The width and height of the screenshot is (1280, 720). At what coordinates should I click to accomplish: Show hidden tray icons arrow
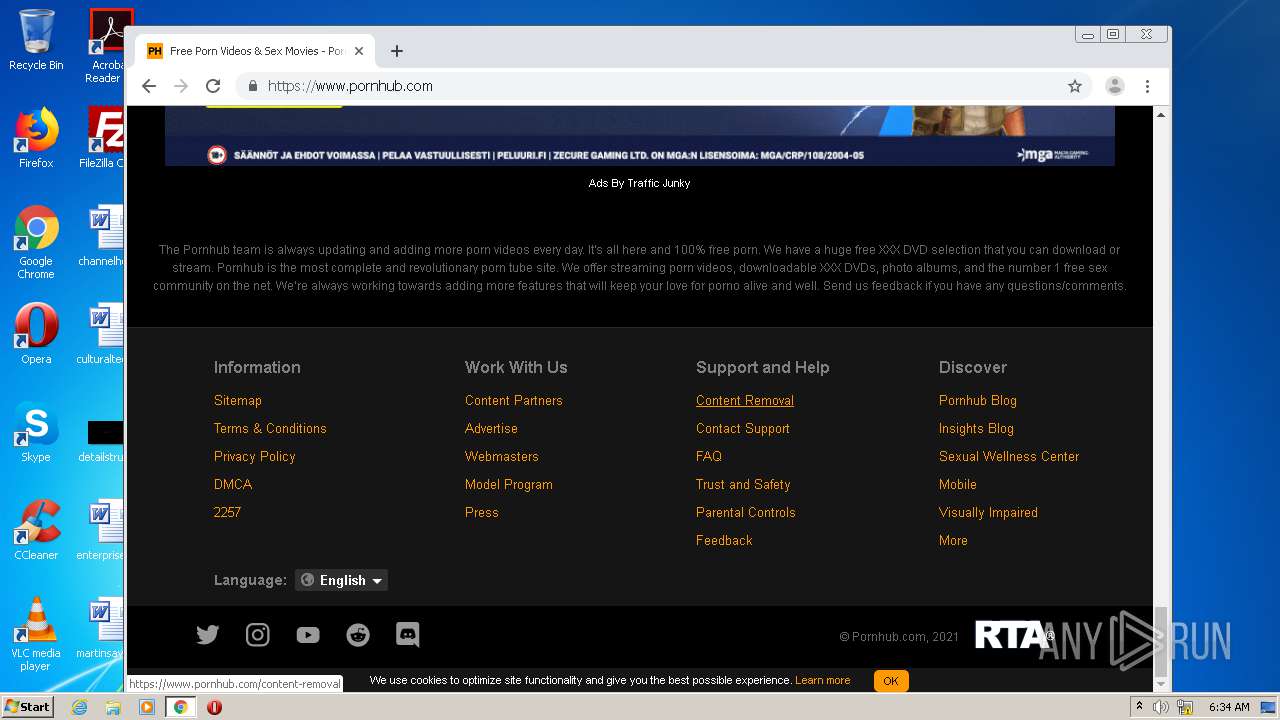1139,707
